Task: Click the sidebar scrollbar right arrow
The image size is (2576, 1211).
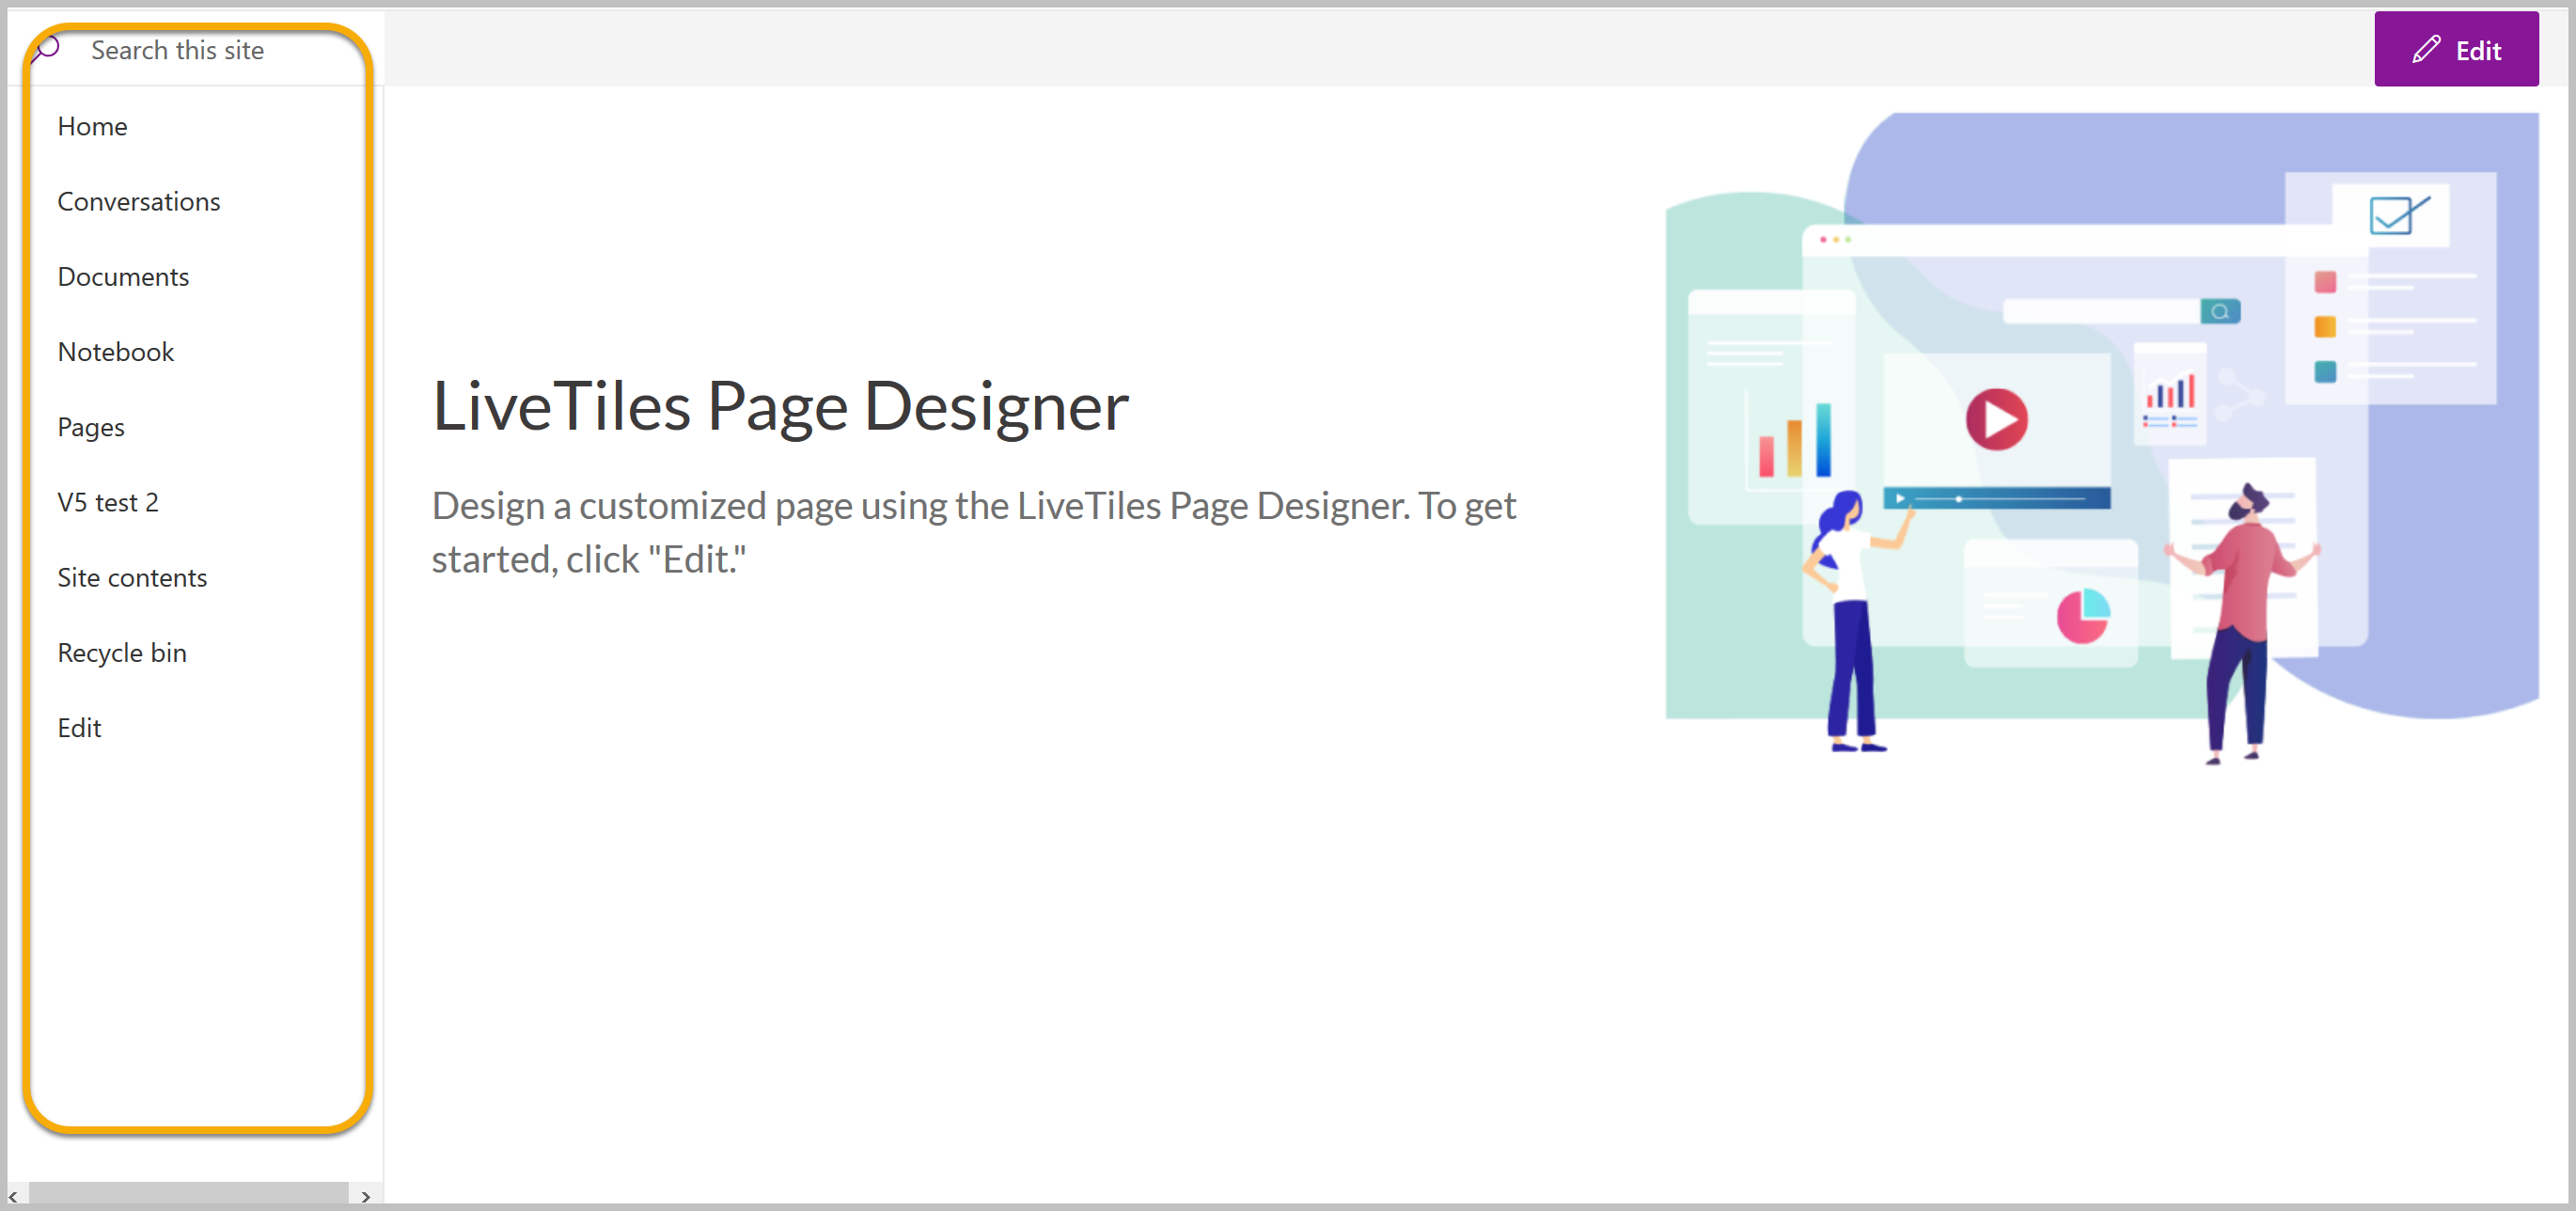Action: [x=365, y=1195]
